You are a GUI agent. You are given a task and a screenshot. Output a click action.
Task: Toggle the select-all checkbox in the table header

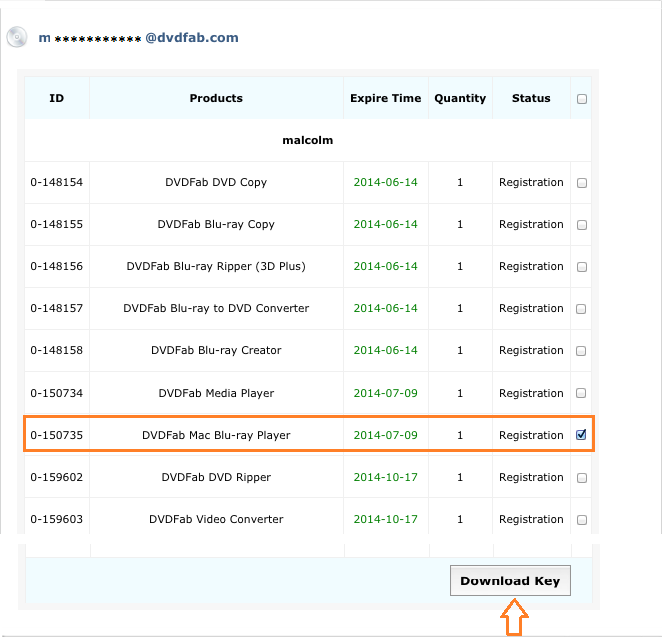tap(582, 99)
